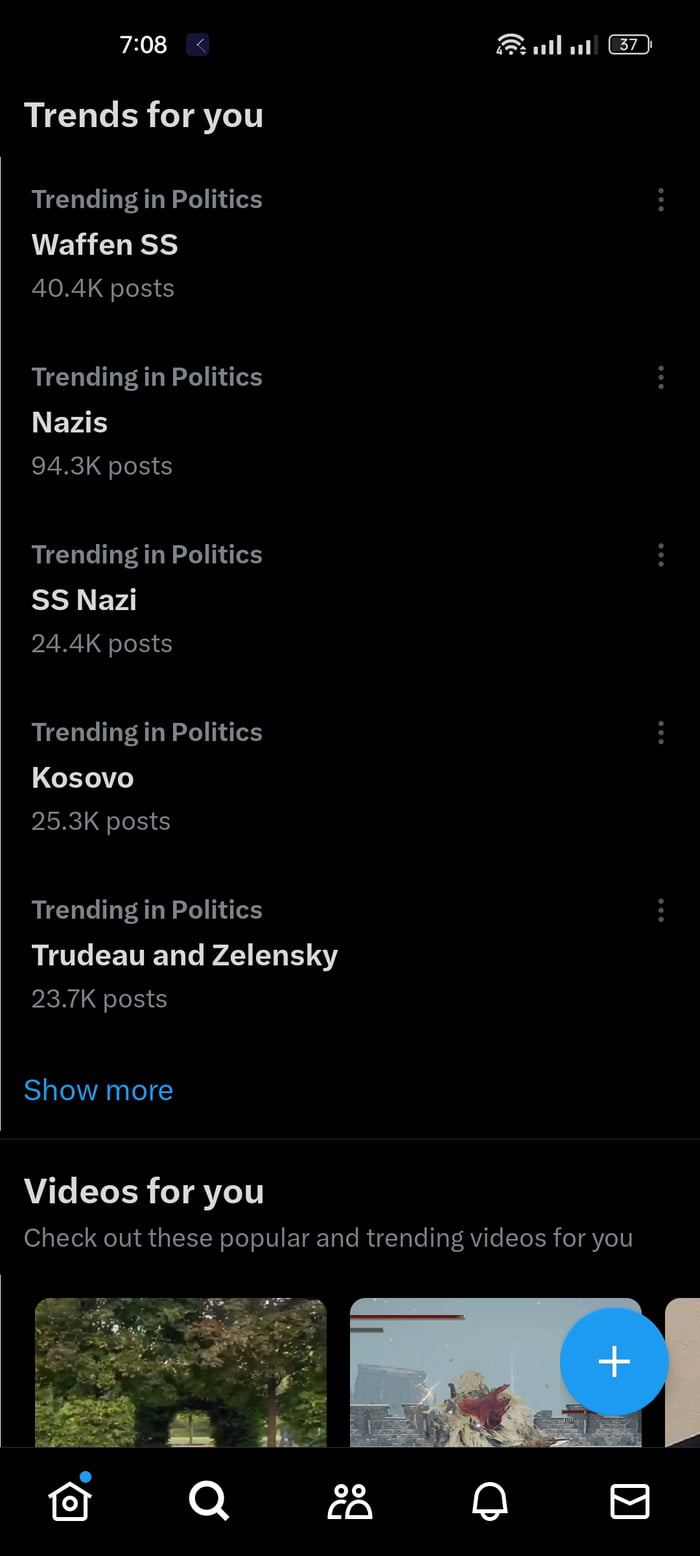The width and height of the screenshot is (700, 1556).
Task: Tap the blue compose post button
Action: pos(613,1361)
